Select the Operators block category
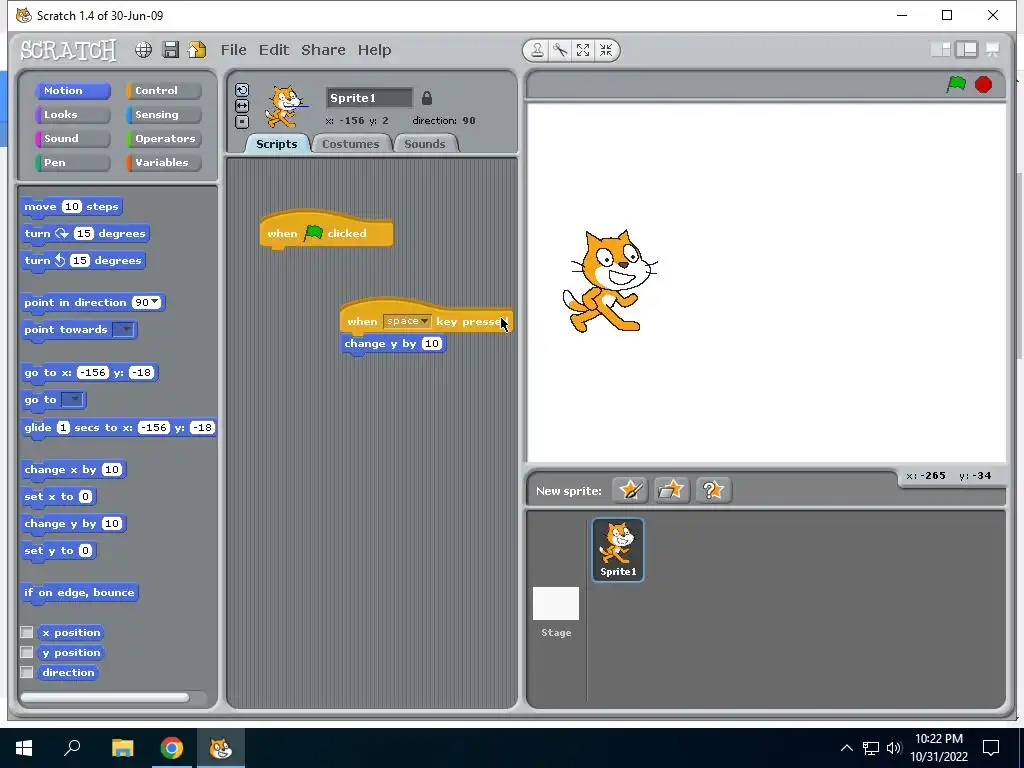Screen dimensions: 1024x768 pos(164,138)
